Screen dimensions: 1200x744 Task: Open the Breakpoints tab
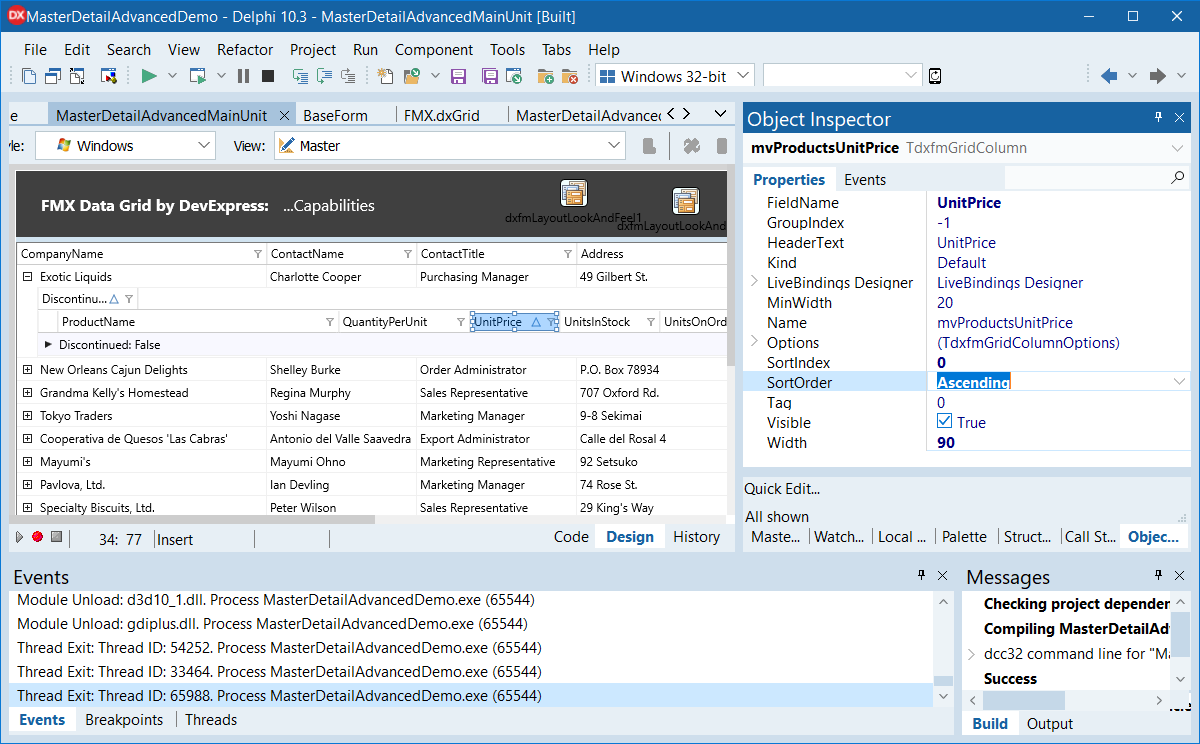coord(124,720)
